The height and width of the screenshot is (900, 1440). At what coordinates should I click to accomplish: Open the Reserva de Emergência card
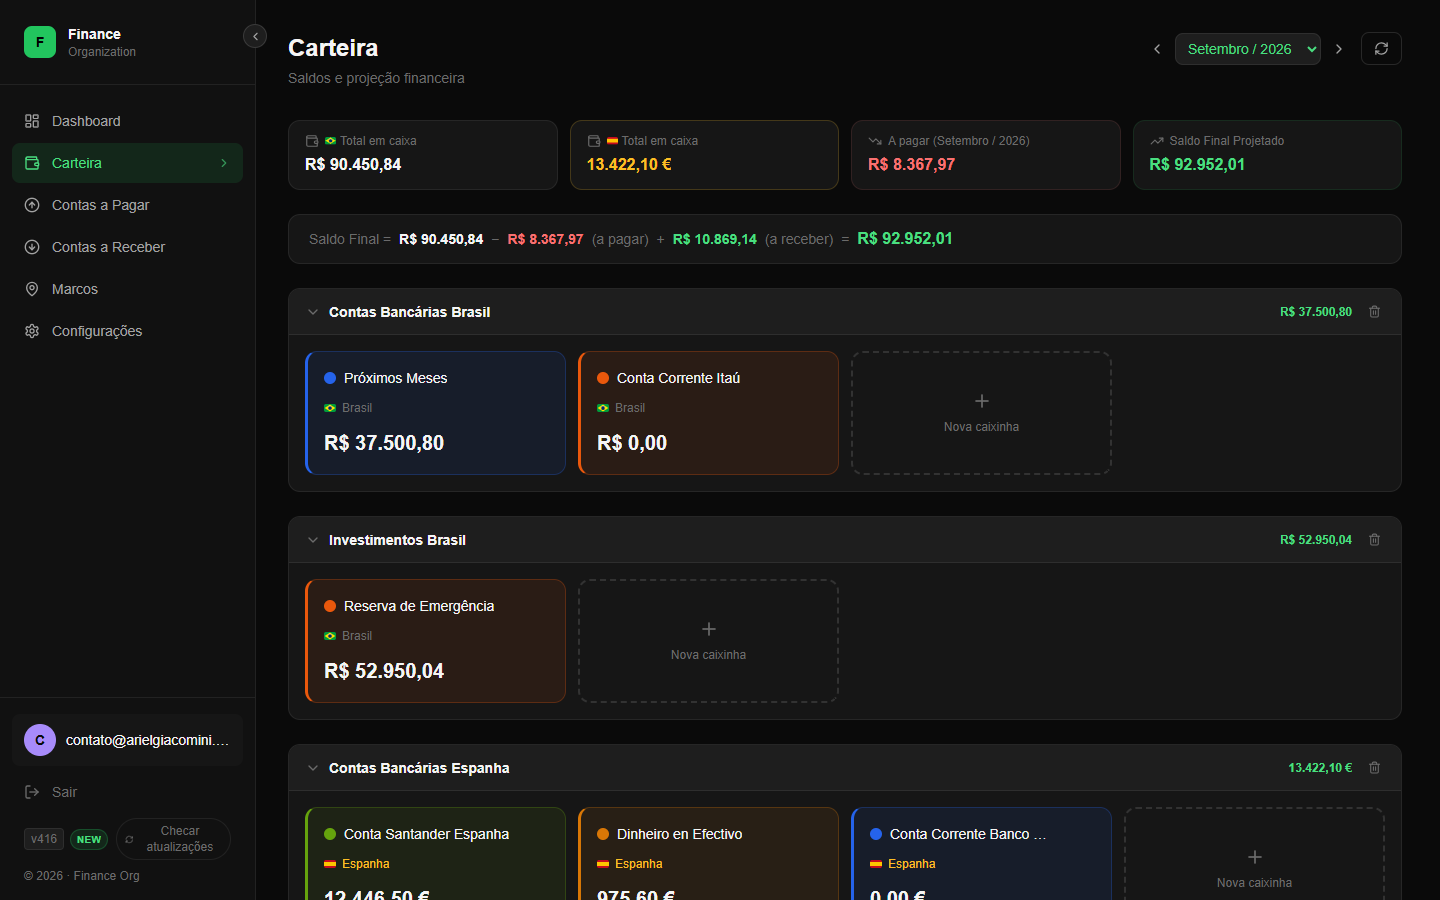(435, 641)
